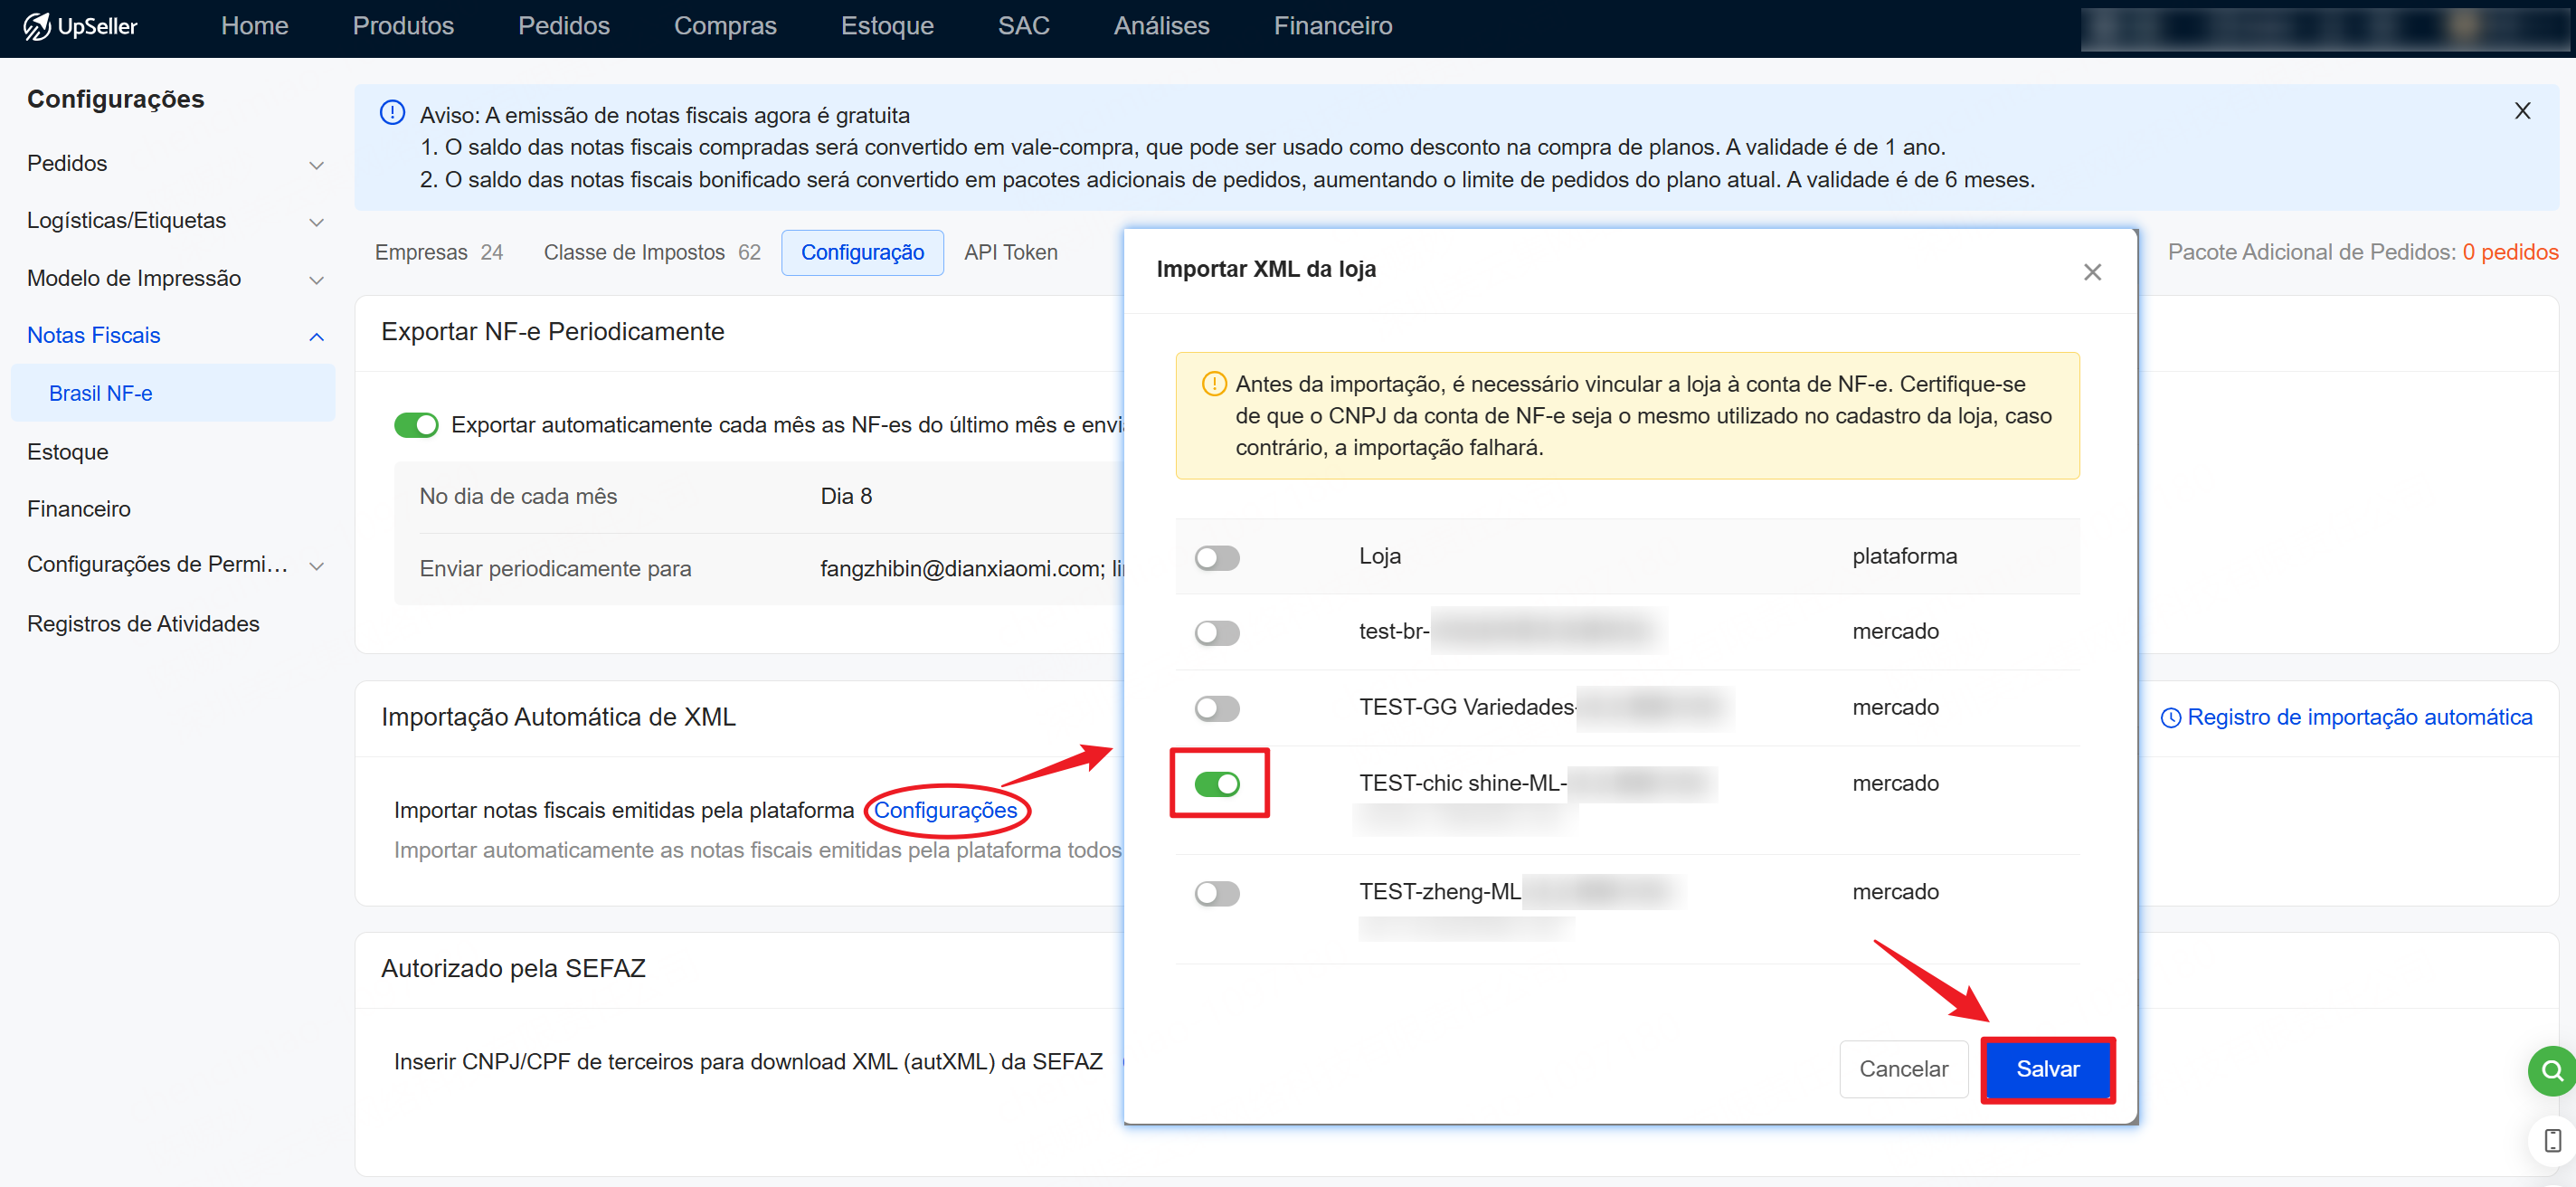The image size is (2576, 1187).
Task: Select Registros de Atividades in the sidebar
Action: (x=143, y=624)
